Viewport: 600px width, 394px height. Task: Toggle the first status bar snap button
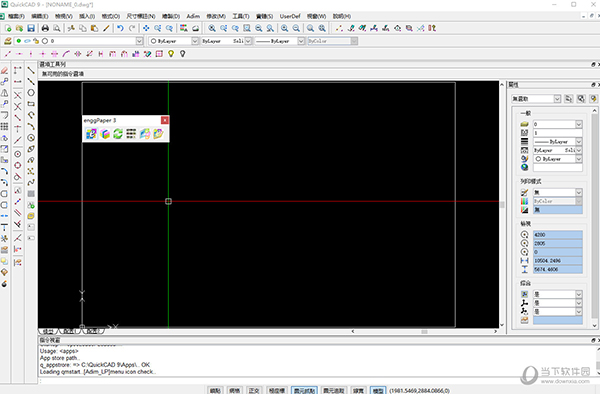pyautogui.click(x=215, y=390)
